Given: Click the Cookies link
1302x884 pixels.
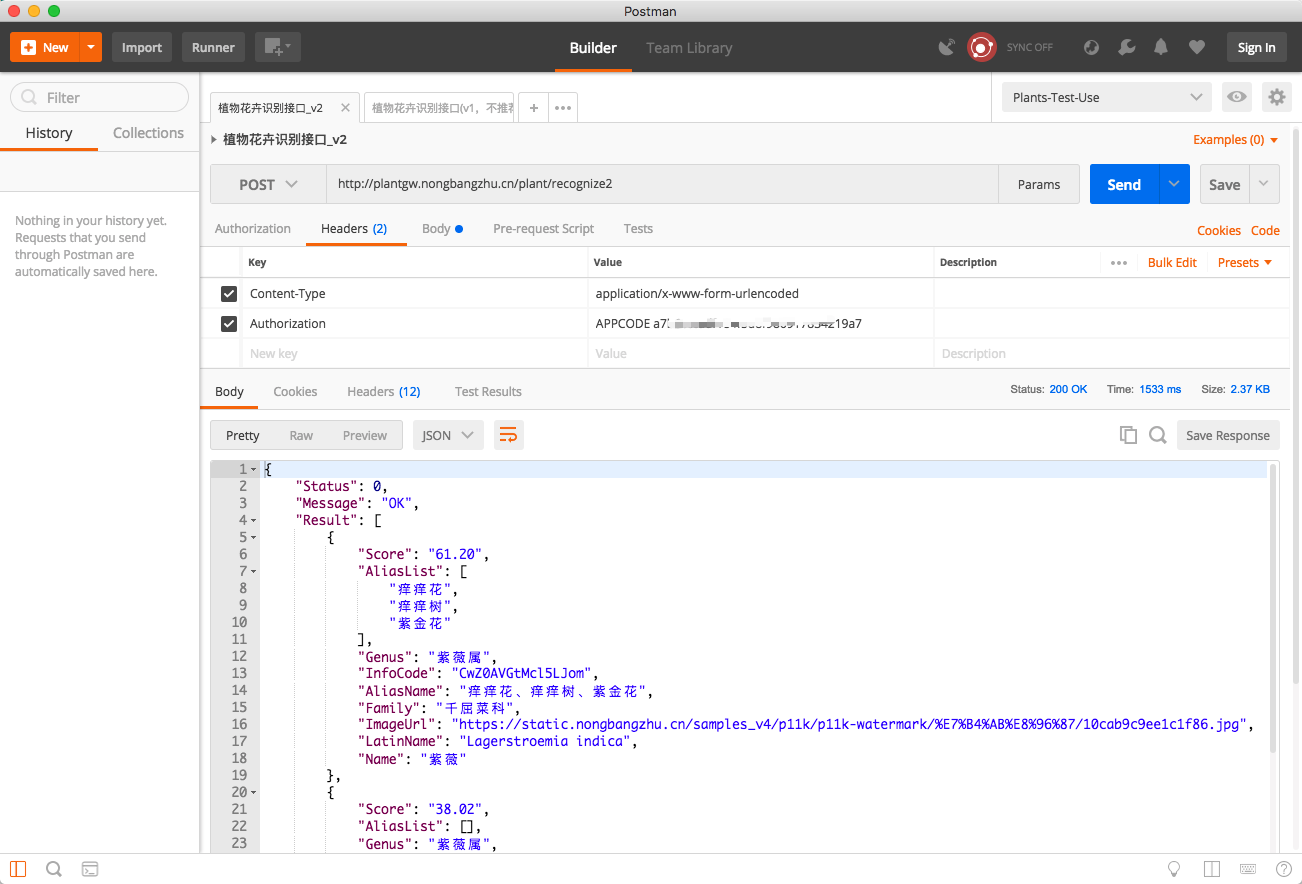Looking at the screenshot, I should (1219, 230).
